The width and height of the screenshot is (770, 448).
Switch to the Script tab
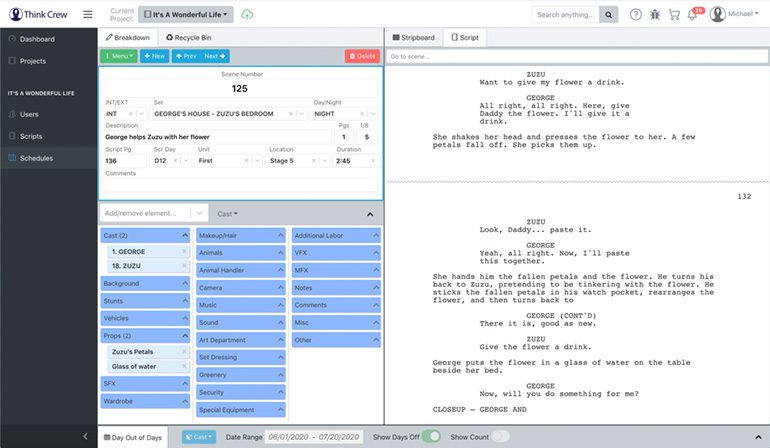[465, 37]
